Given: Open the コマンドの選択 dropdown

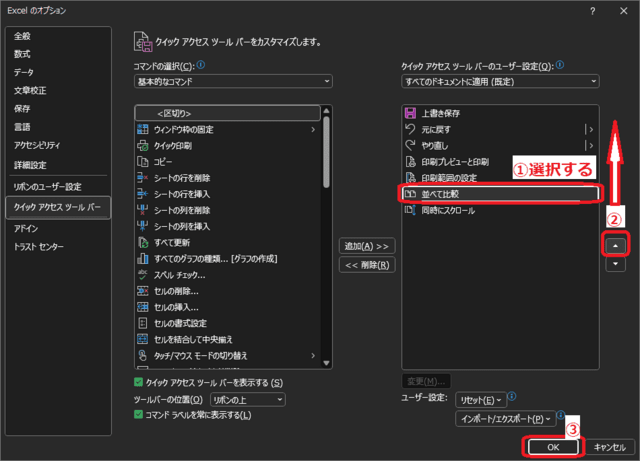Looking at the screenshot, I should [231, 81].
